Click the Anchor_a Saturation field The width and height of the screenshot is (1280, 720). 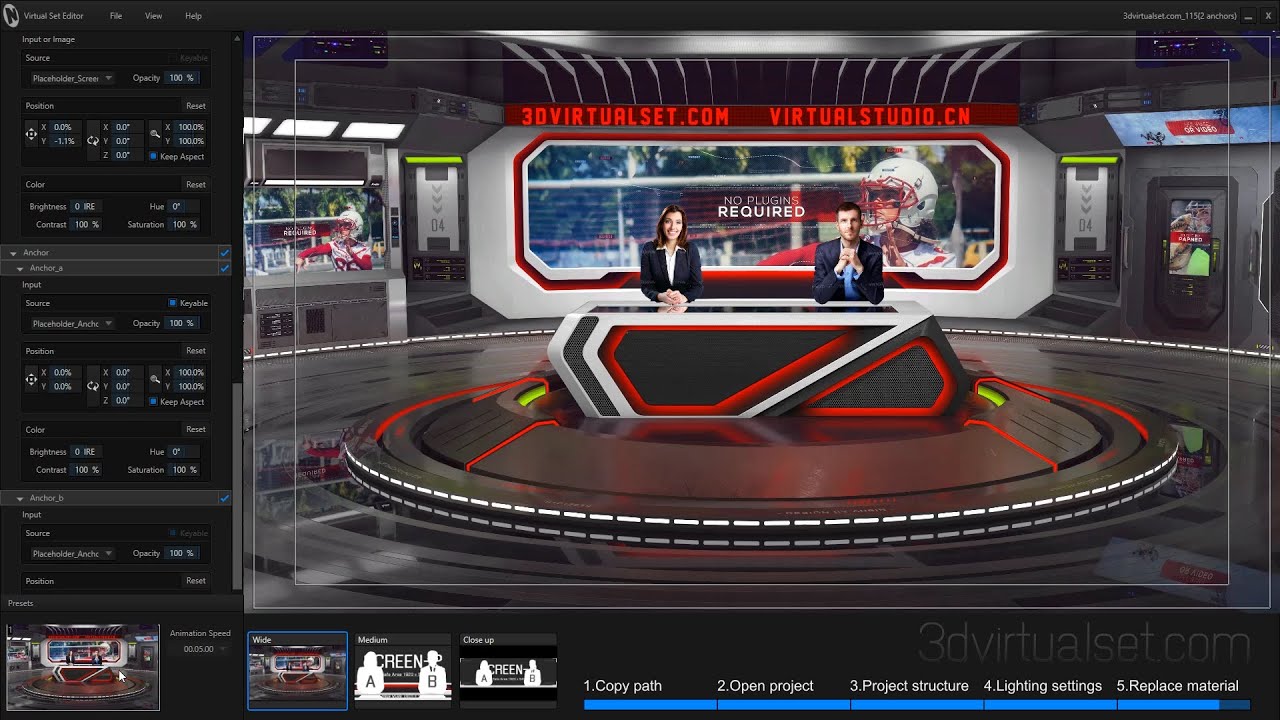tap(183, 470)
